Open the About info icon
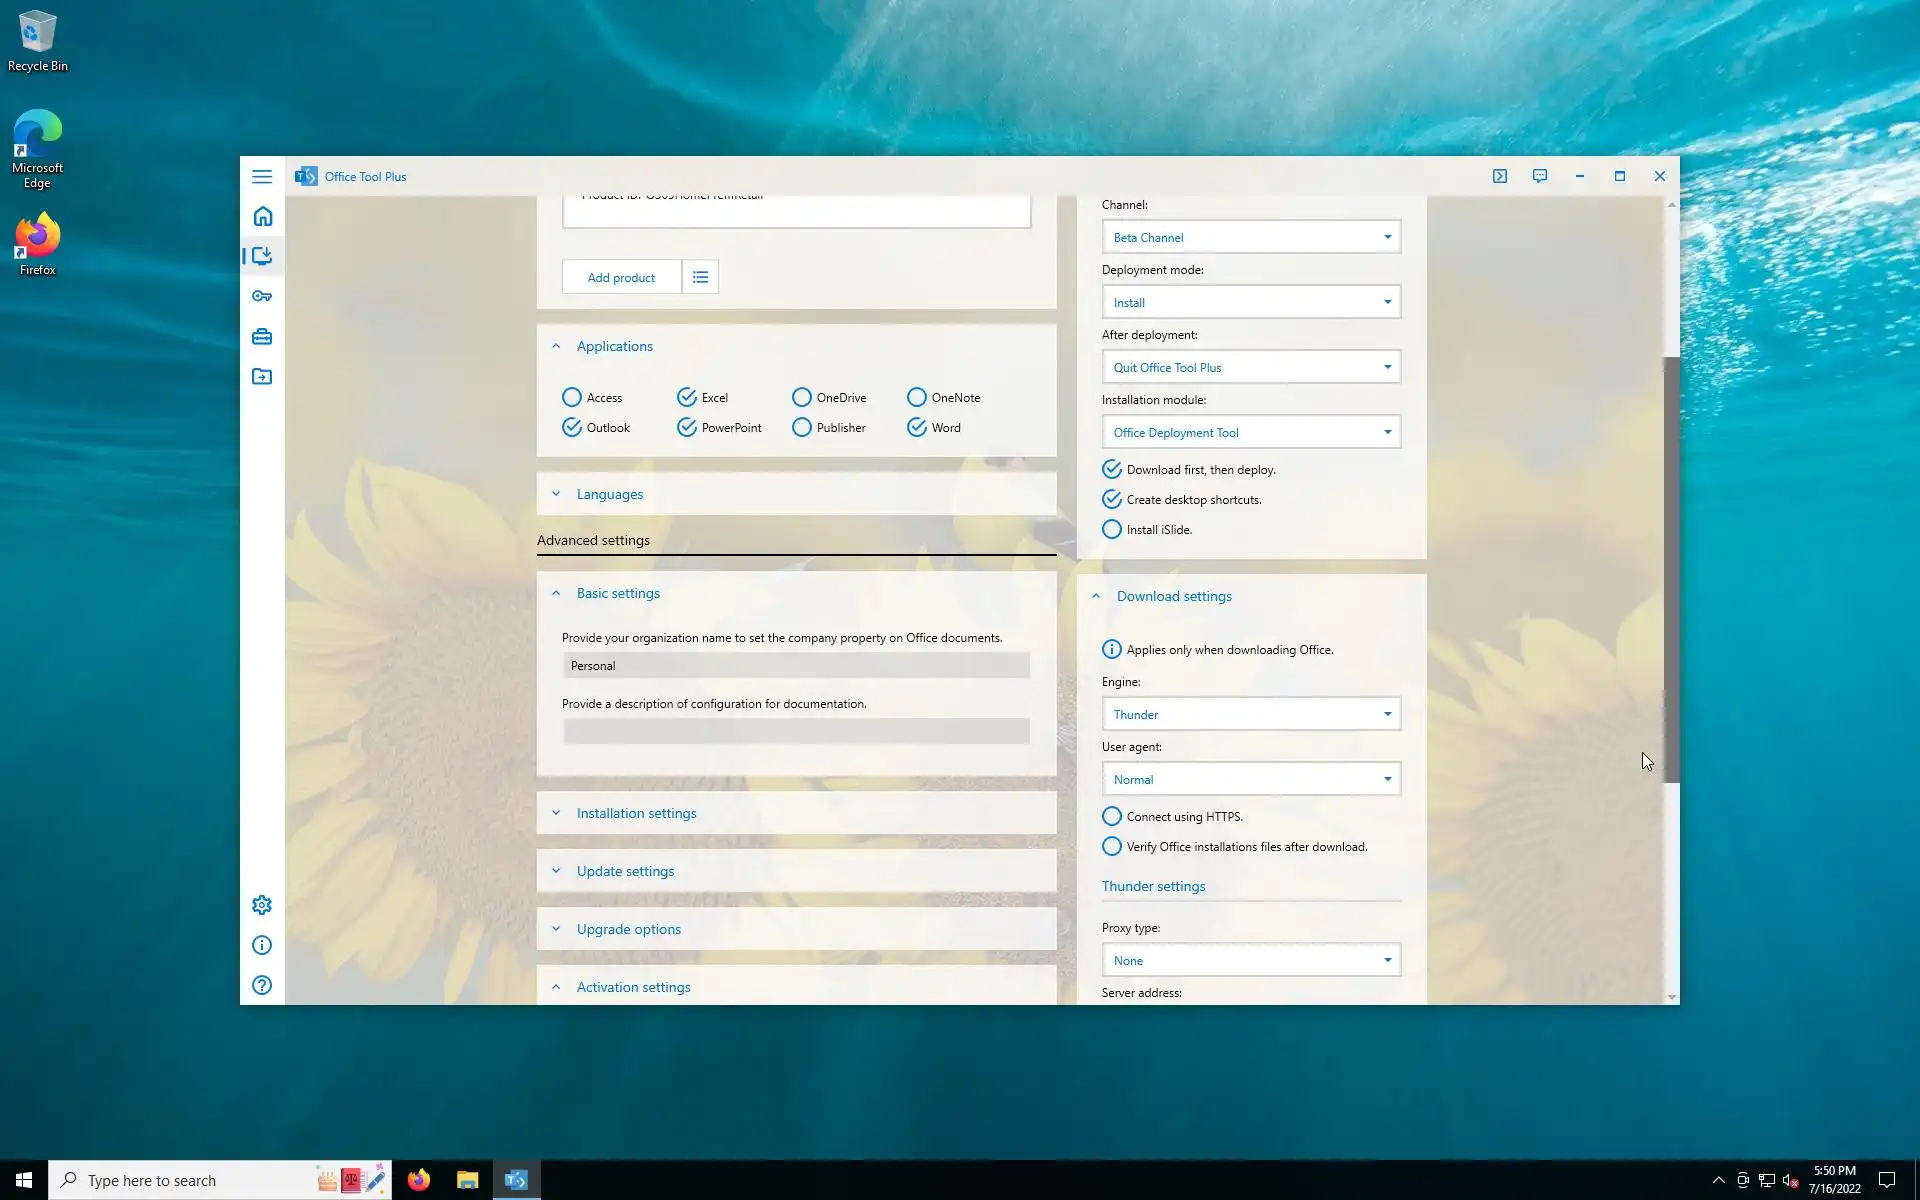 (x=262, y=945)
